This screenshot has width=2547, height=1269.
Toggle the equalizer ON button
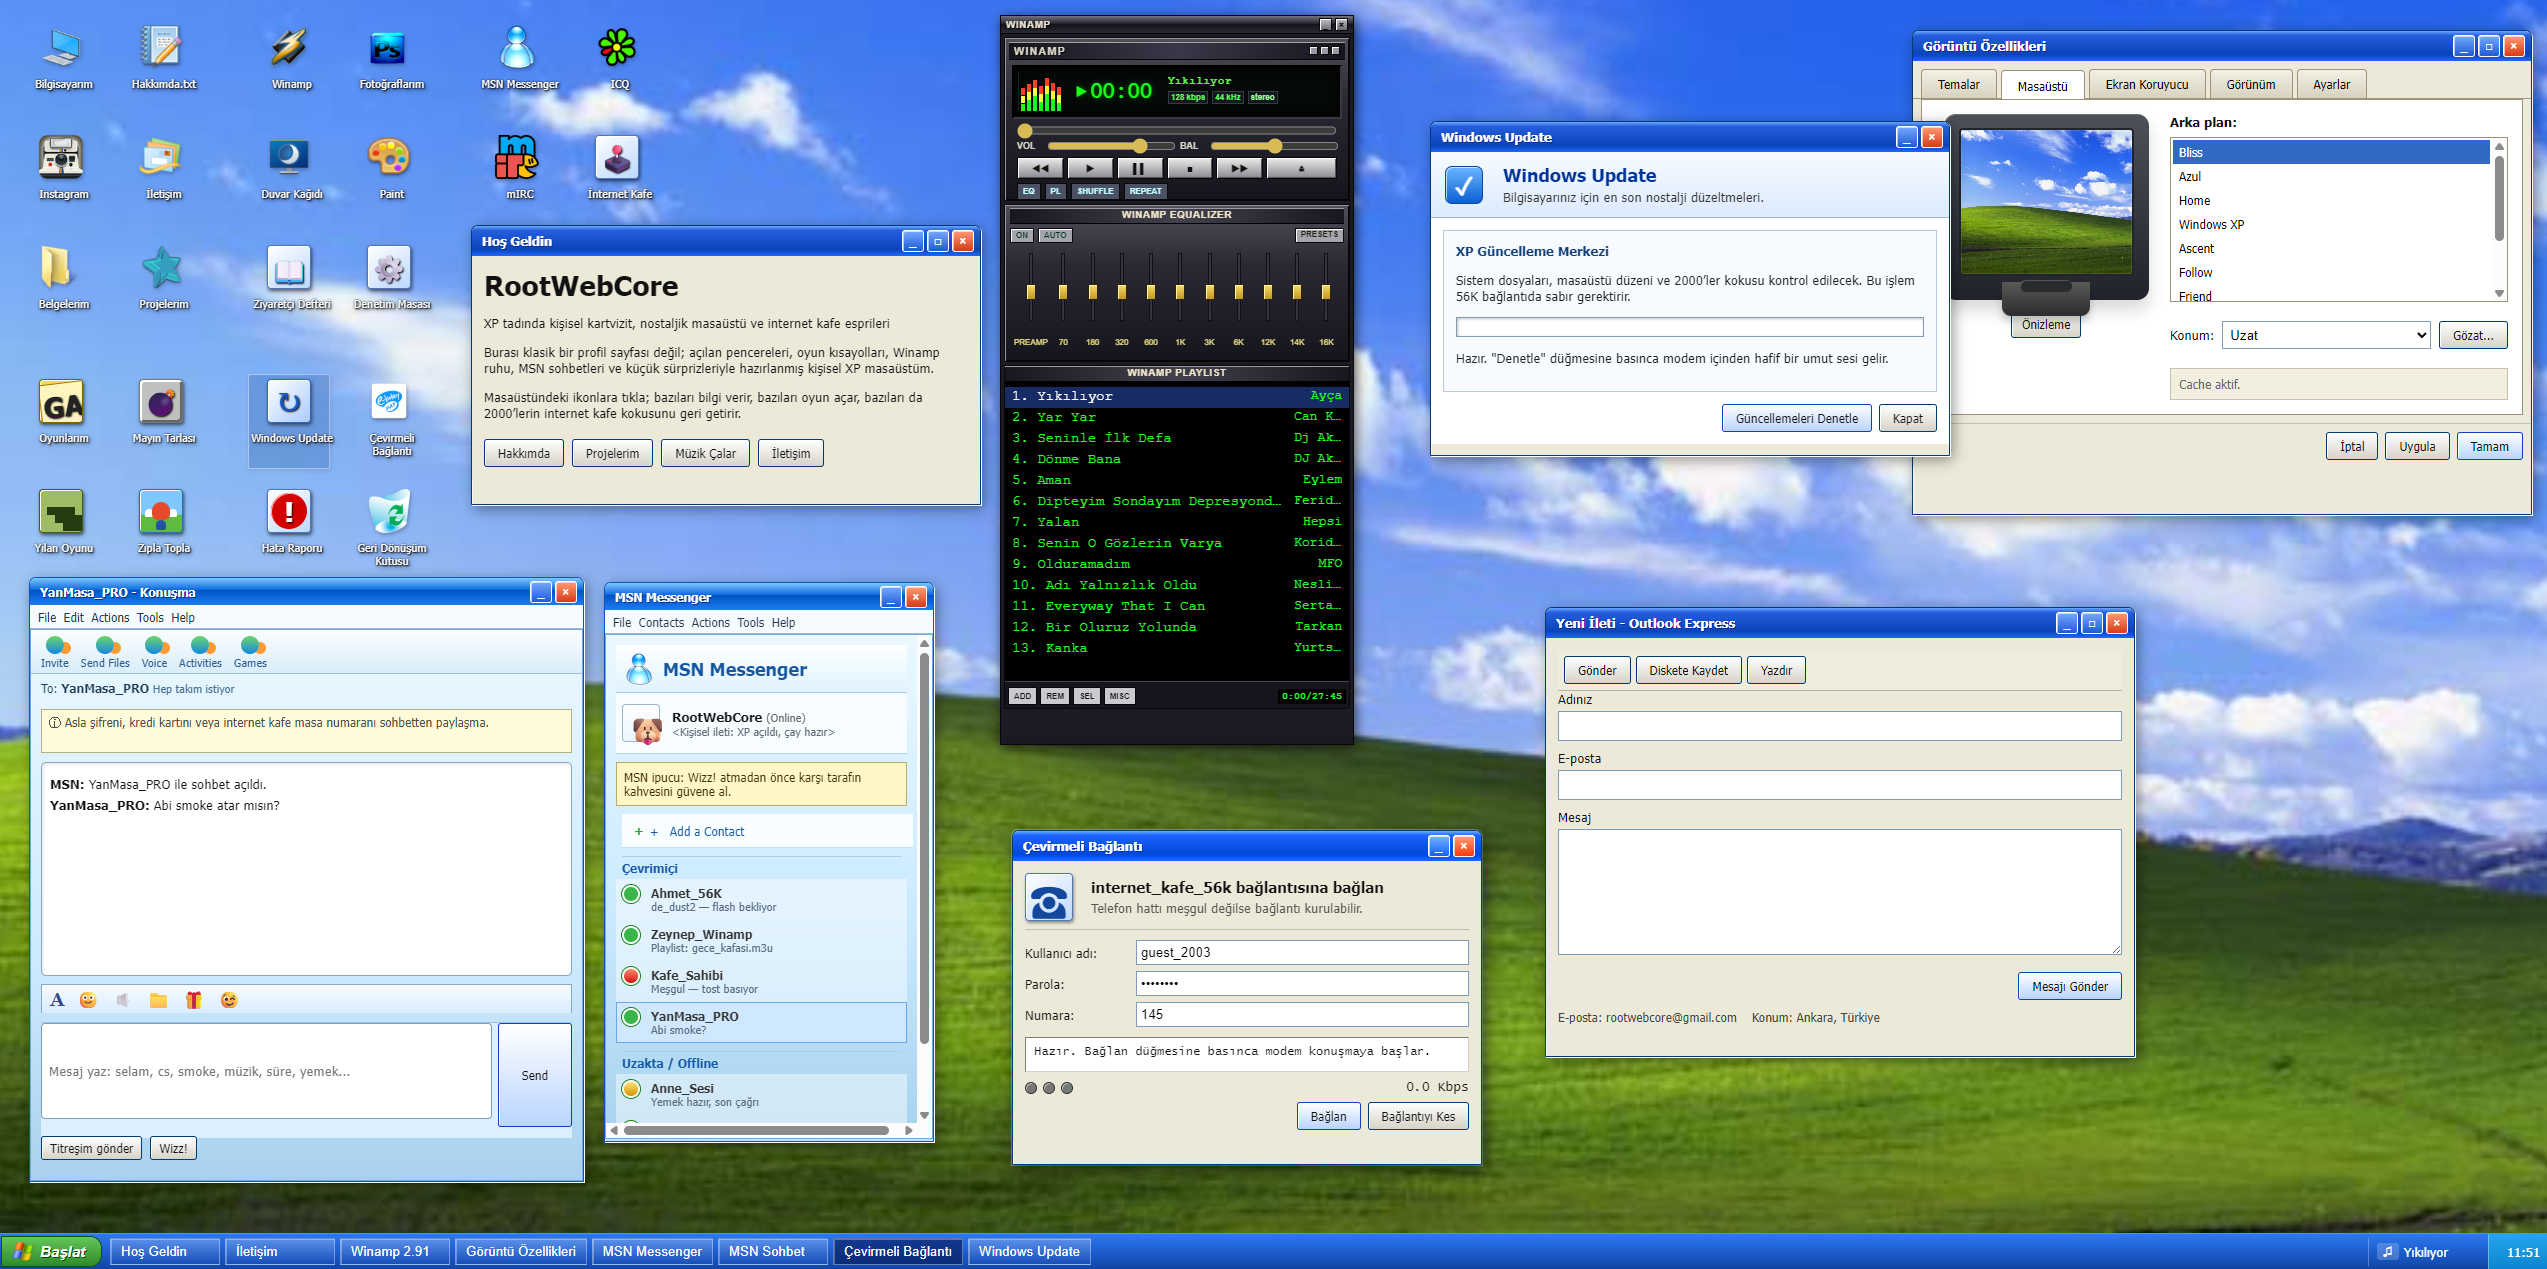pyautogui.click(x=1021, y=235)
